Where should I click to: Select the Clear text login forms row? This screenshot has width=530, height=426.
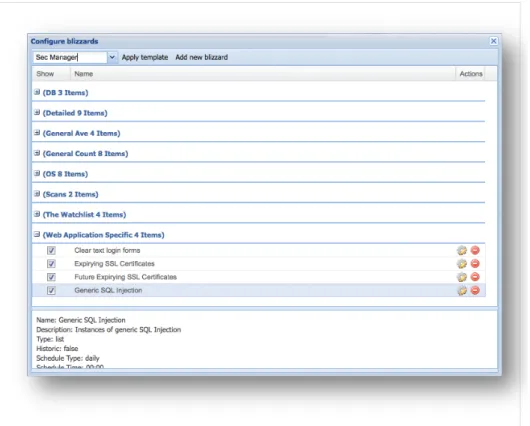point(259,251)
